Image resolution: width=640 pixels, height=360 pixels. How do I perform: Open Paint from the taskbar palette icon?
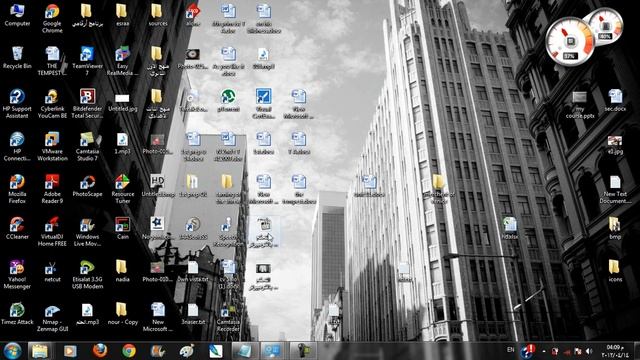pyautogui.click(x=187, y=351)
